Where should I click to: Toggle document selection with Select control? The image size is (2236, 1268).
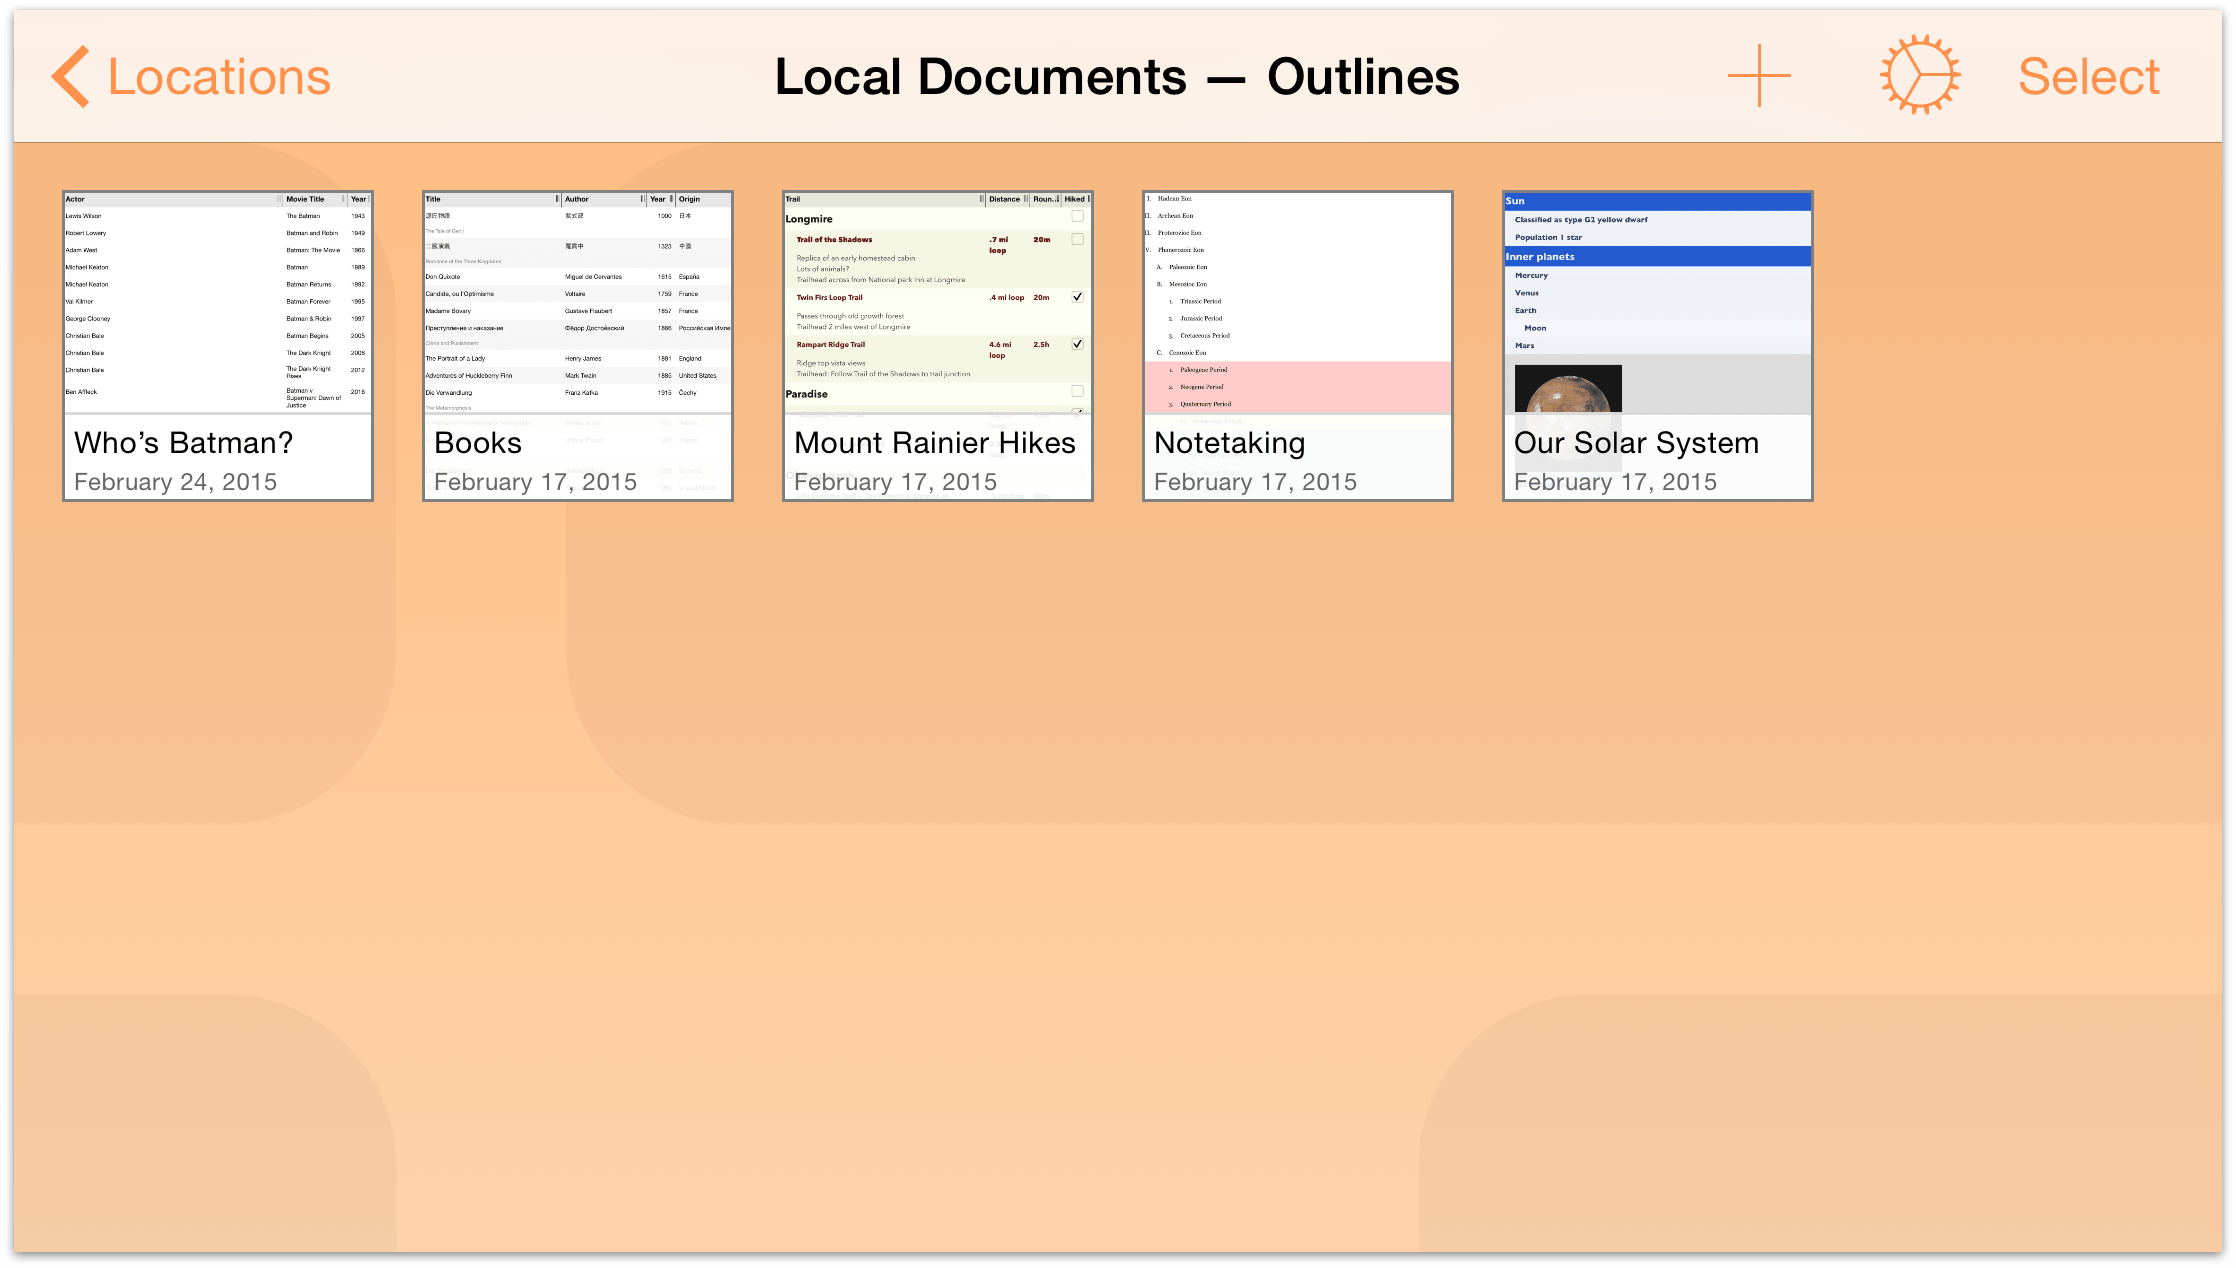2090,74
